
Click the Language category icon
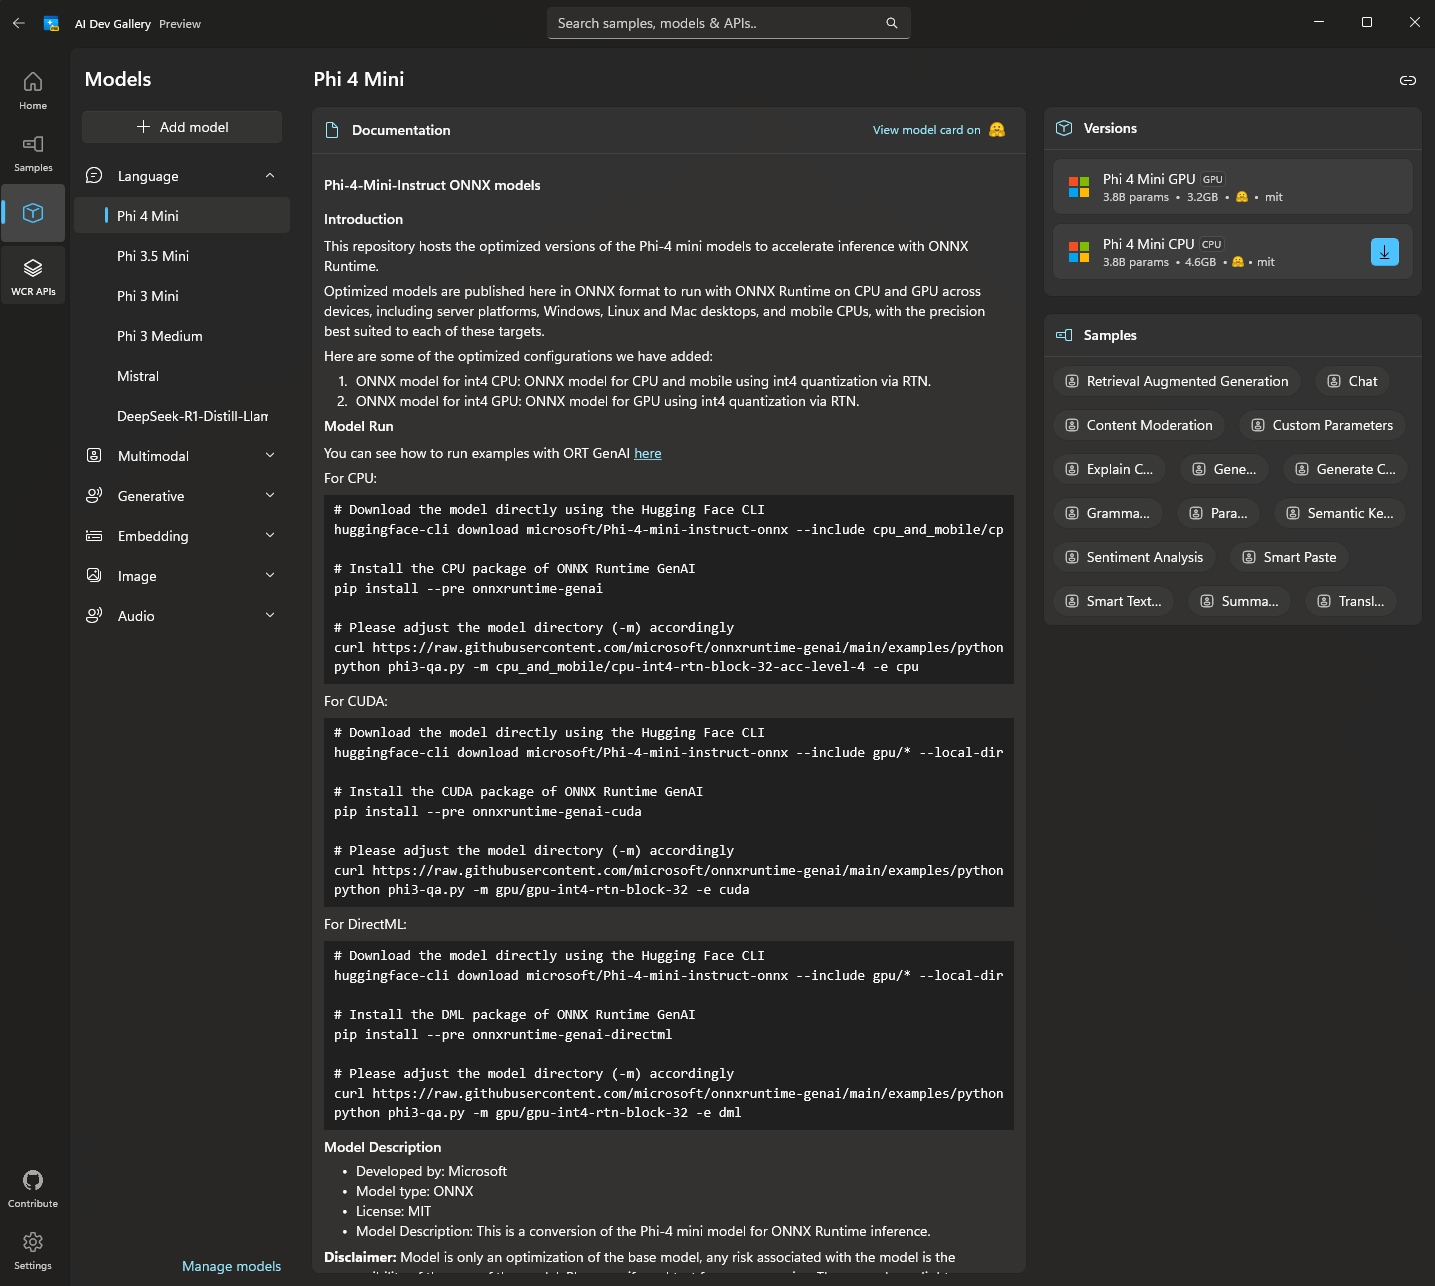click(94, 176)
